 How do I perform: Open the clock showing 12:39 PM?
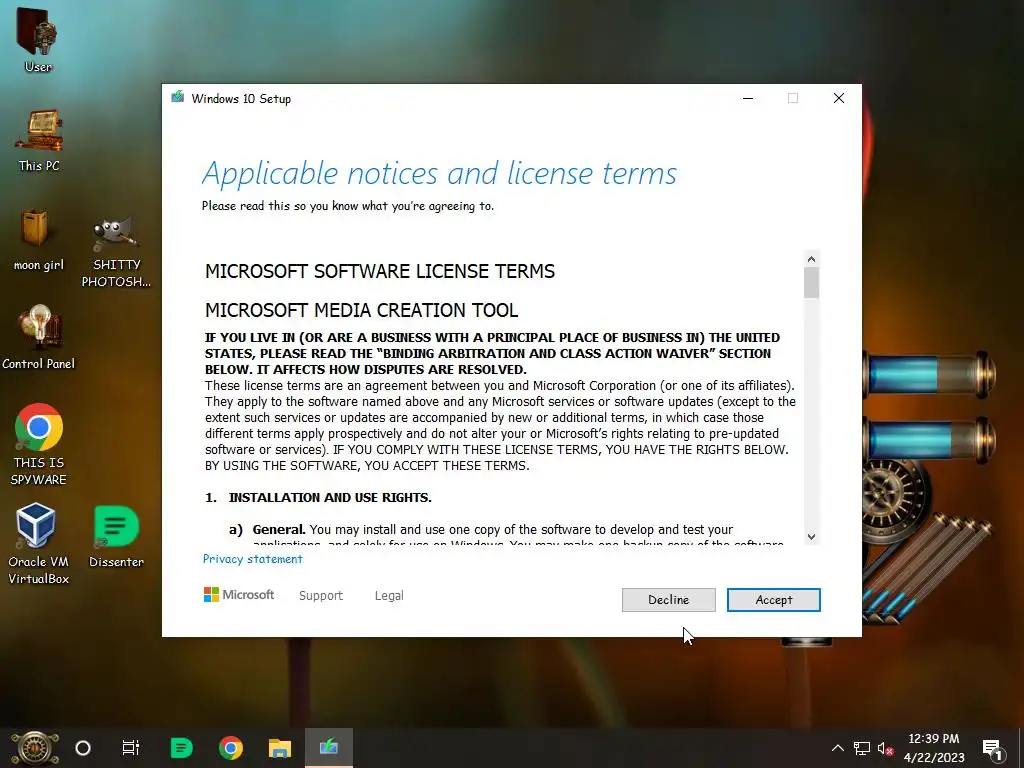click(x=934, y=748)
